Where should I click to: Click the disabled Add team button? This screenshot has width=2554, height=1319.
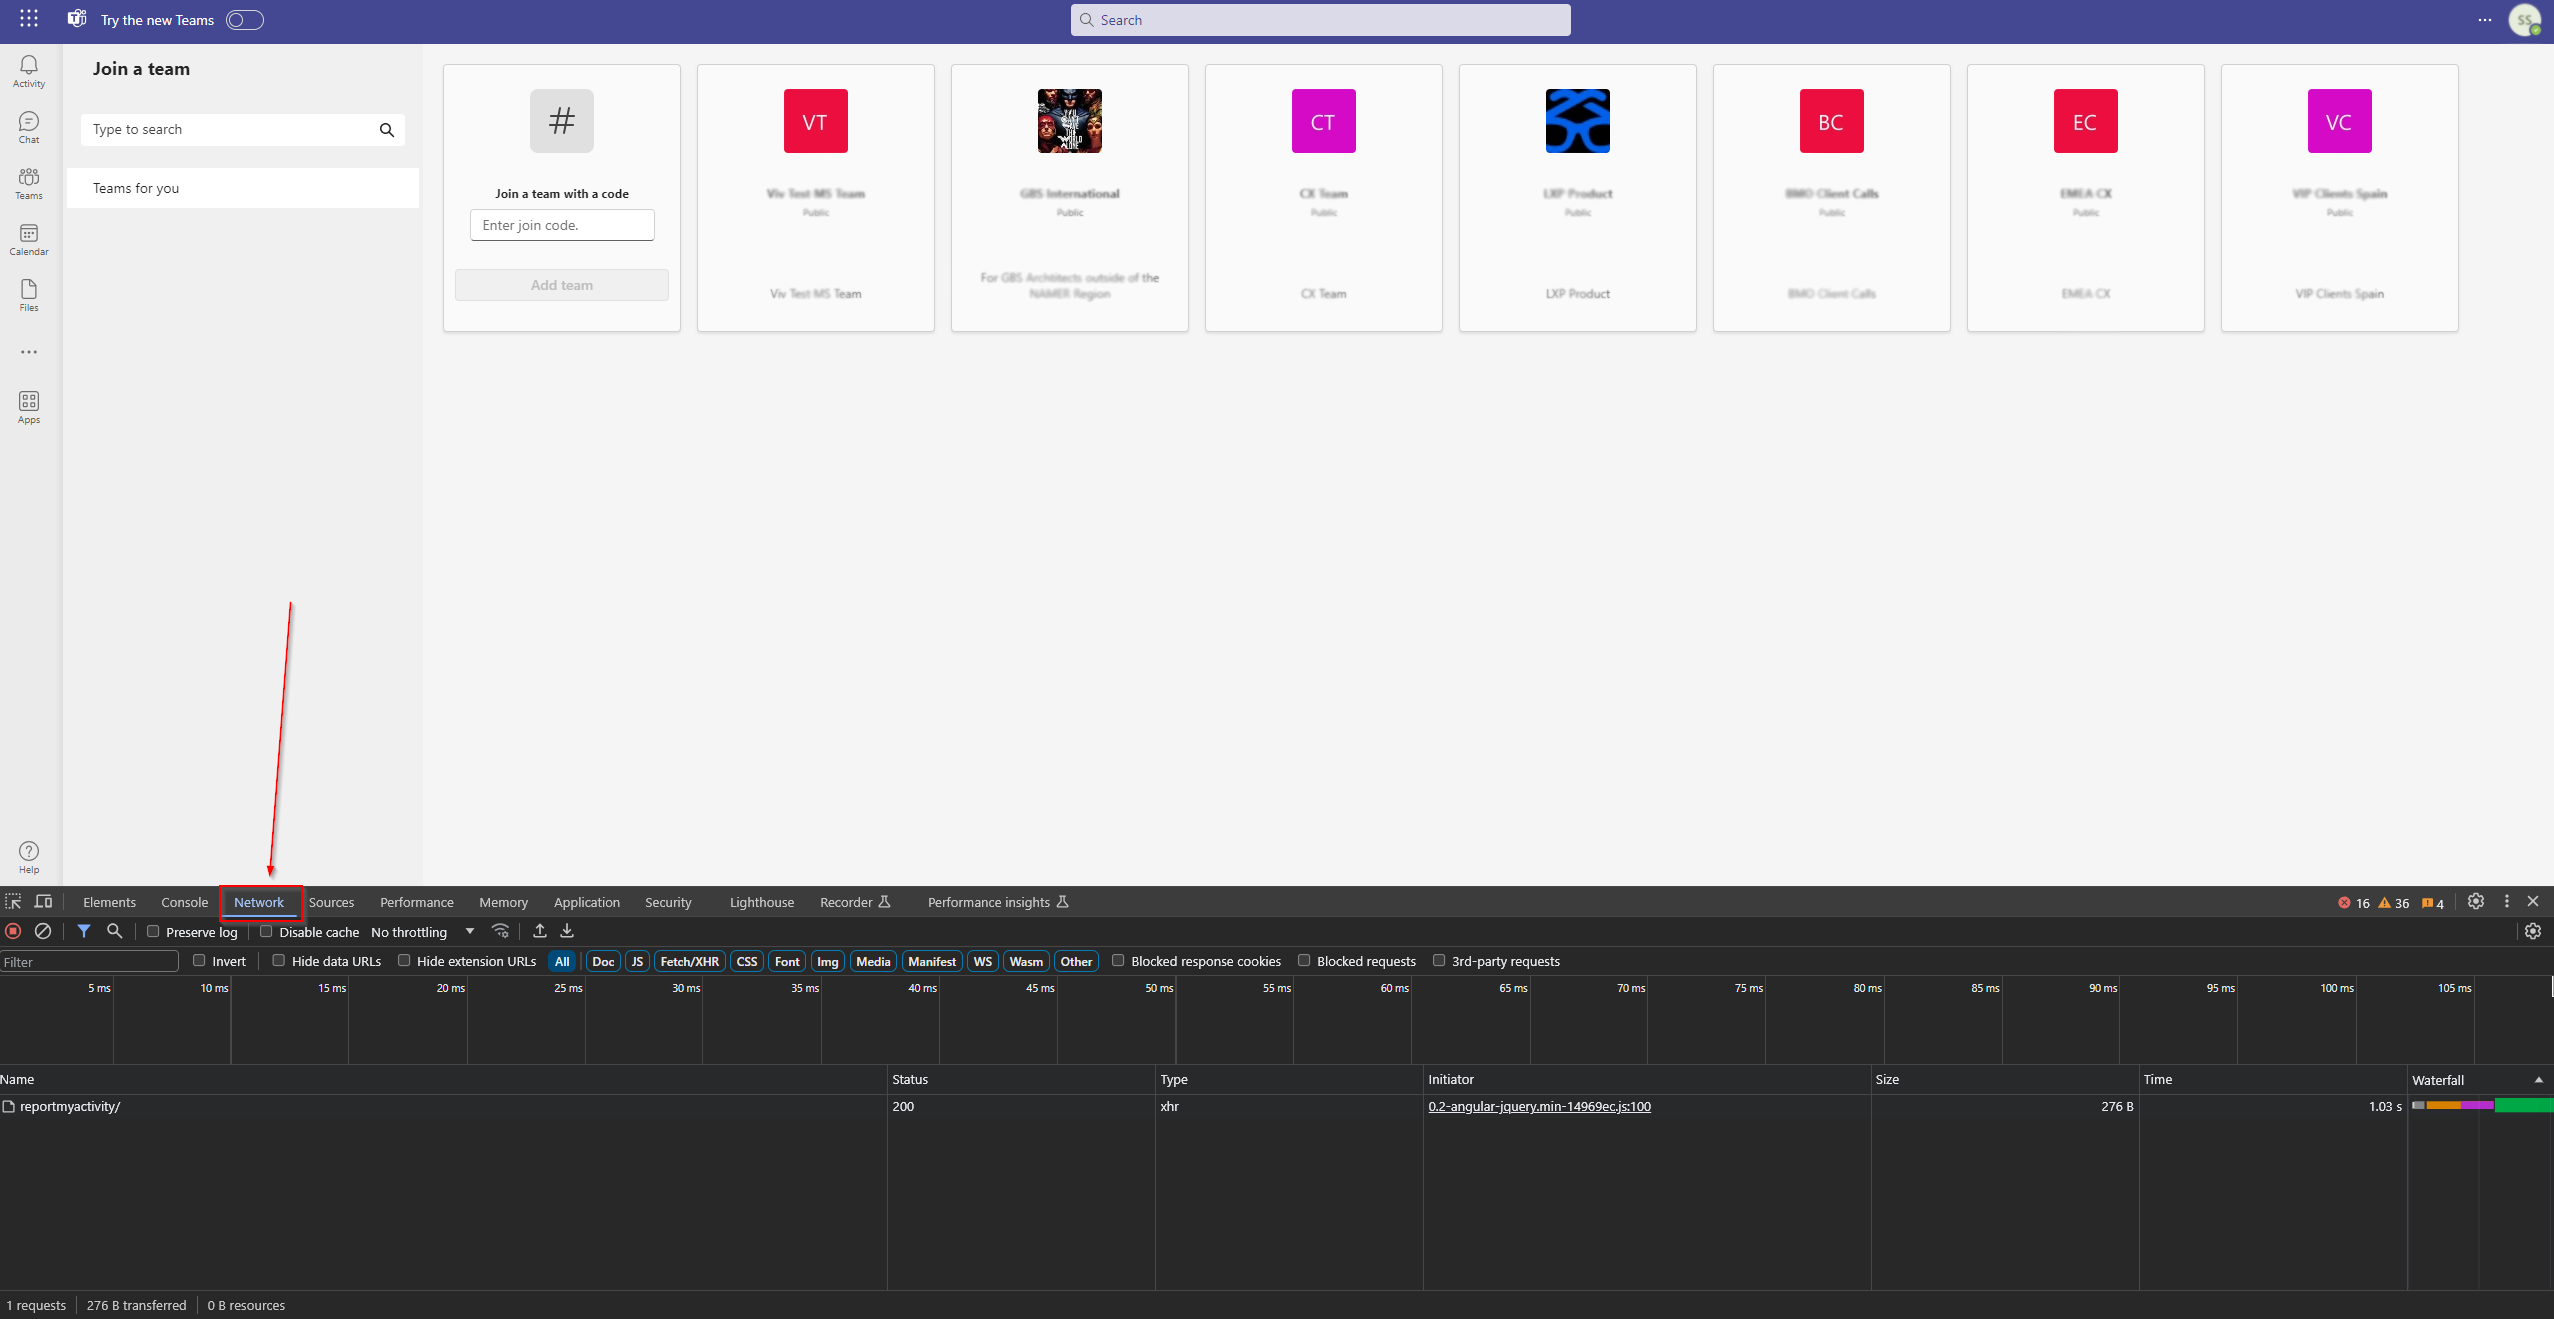[x=562, y=285]
